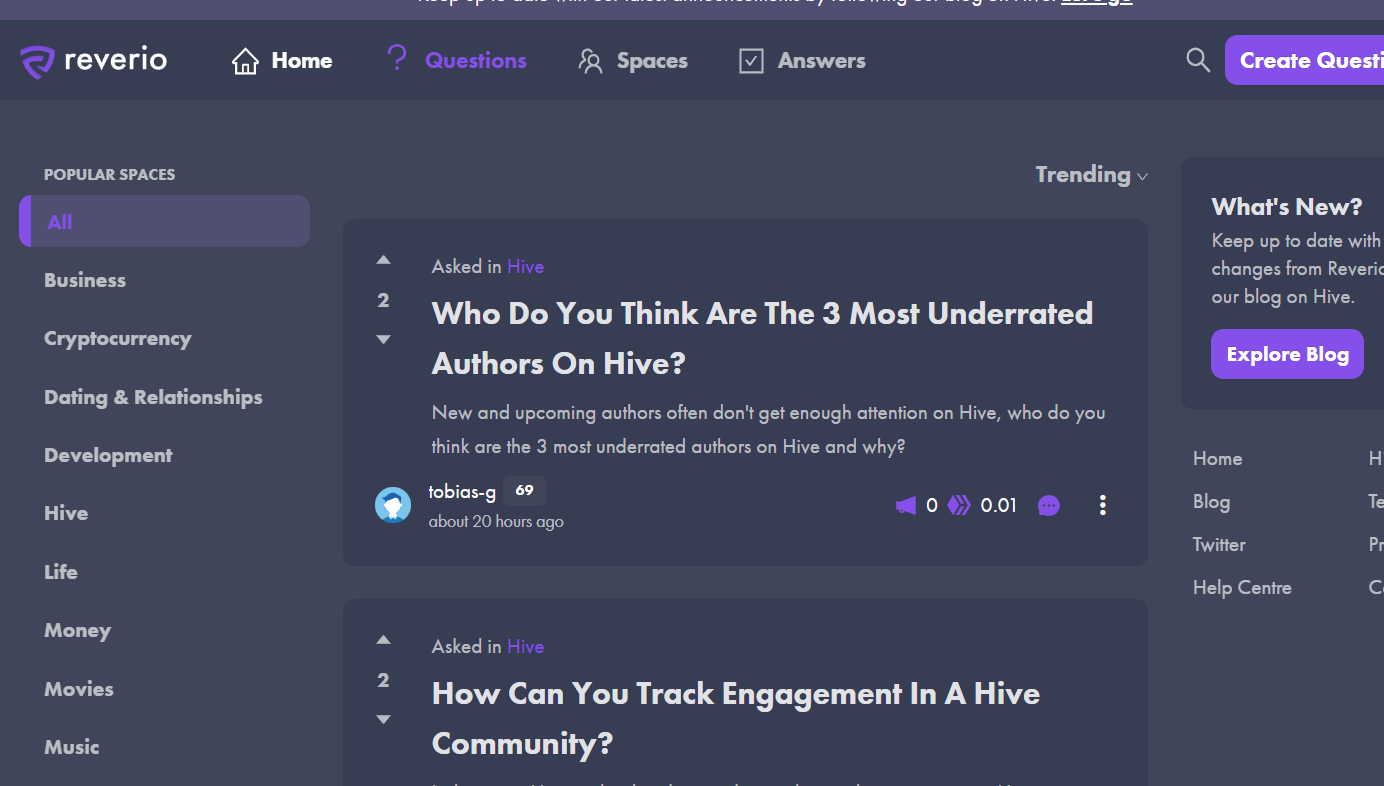The width and height of the screenshot is (1384, 786).
Task: Click the Create Question button
Action: coord(1304,60)
